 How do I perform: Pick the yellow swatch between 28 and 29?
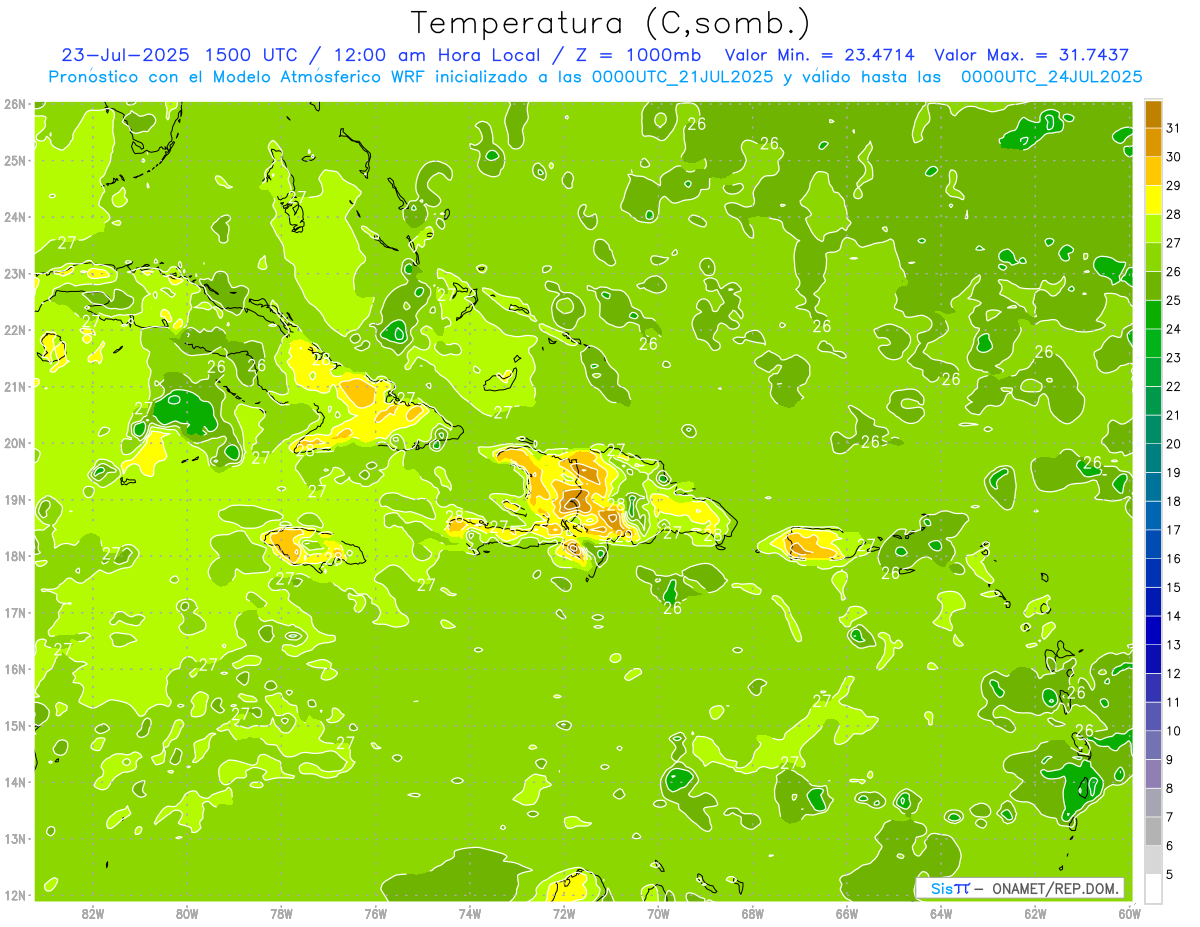coord(1153,200)
